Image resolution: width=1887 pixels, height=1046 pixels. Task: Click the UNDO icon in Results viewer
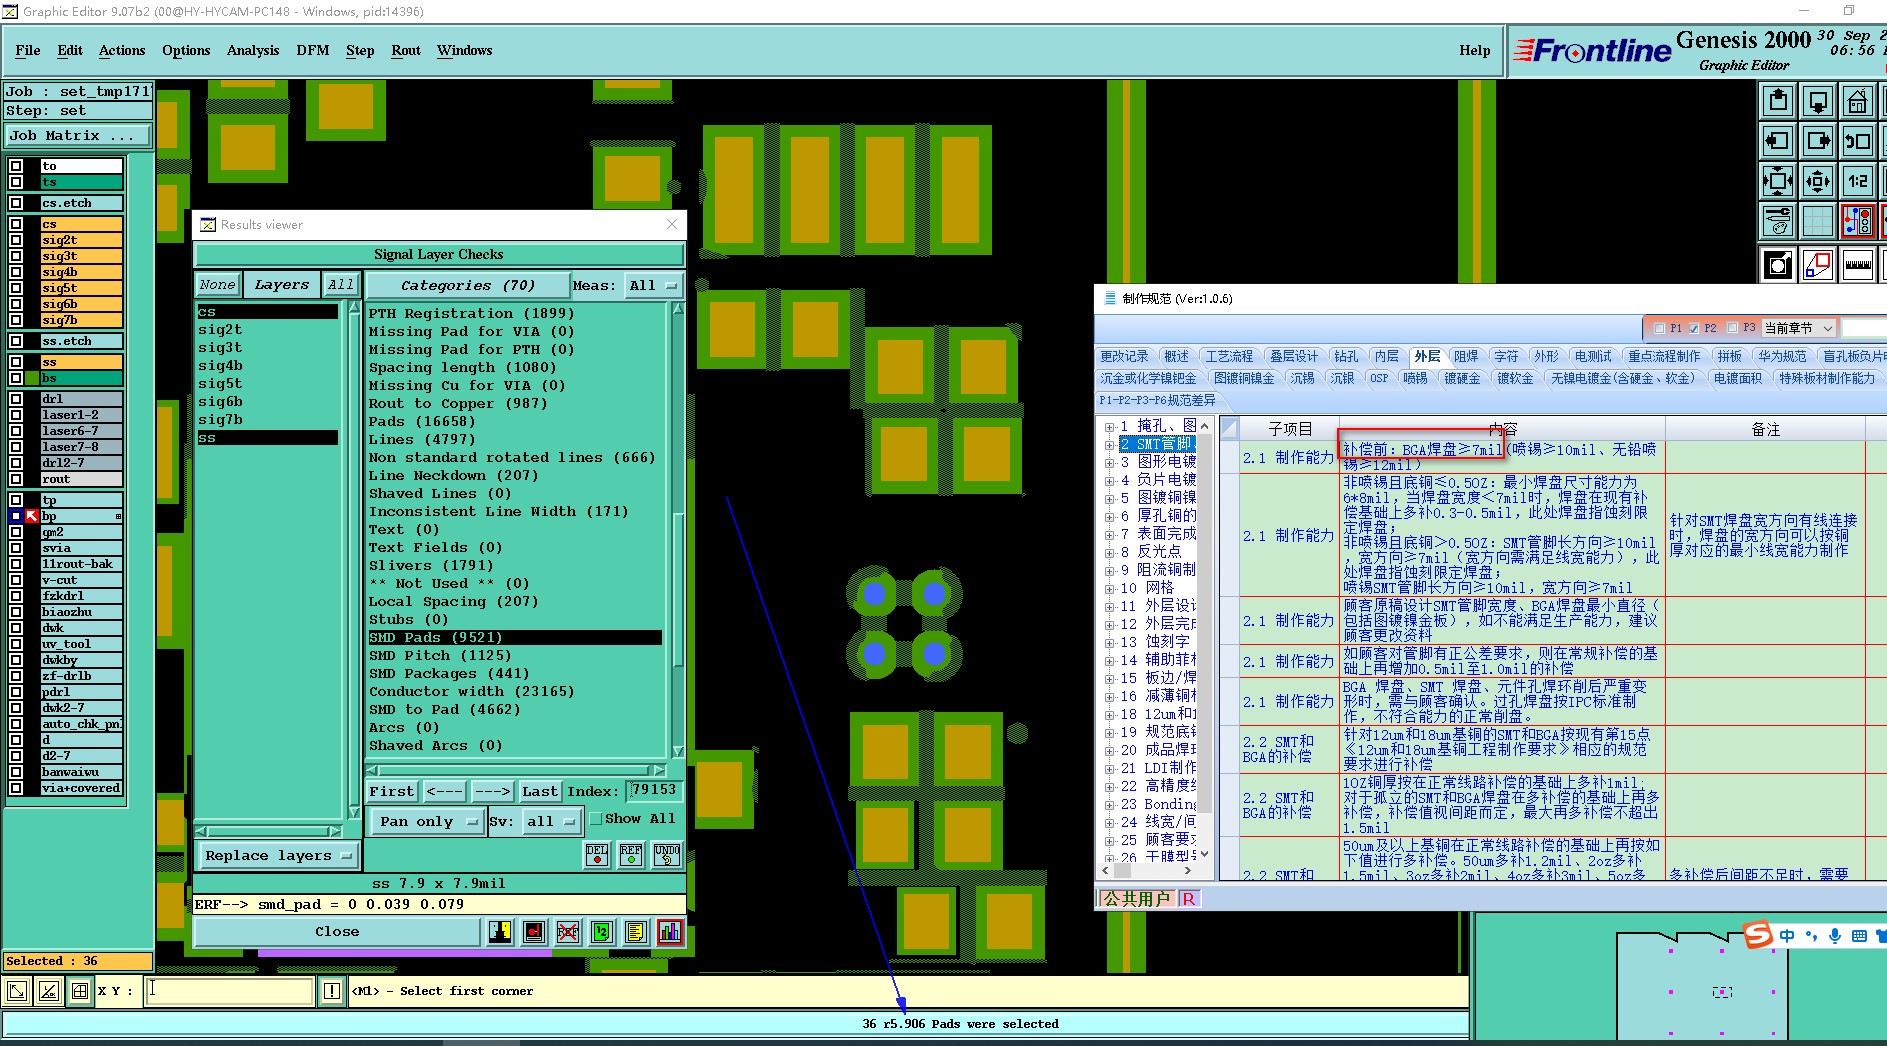pos(667,855)
